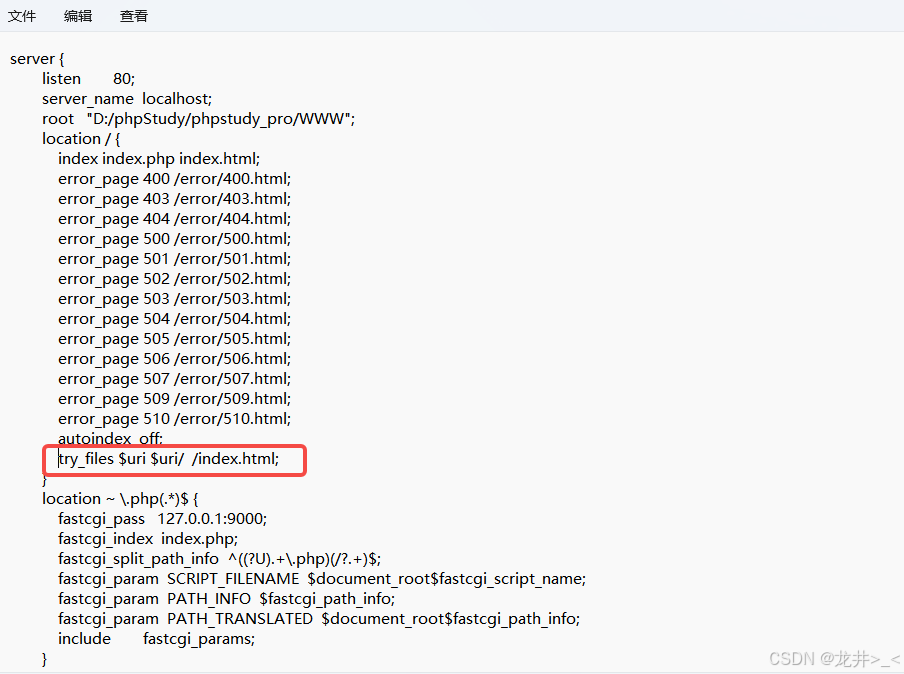Screen dimensions: 904x674
Task: Click the 'fastcgi_index index.php;' line
Action: pyautogui.click(x=148, y=539)
